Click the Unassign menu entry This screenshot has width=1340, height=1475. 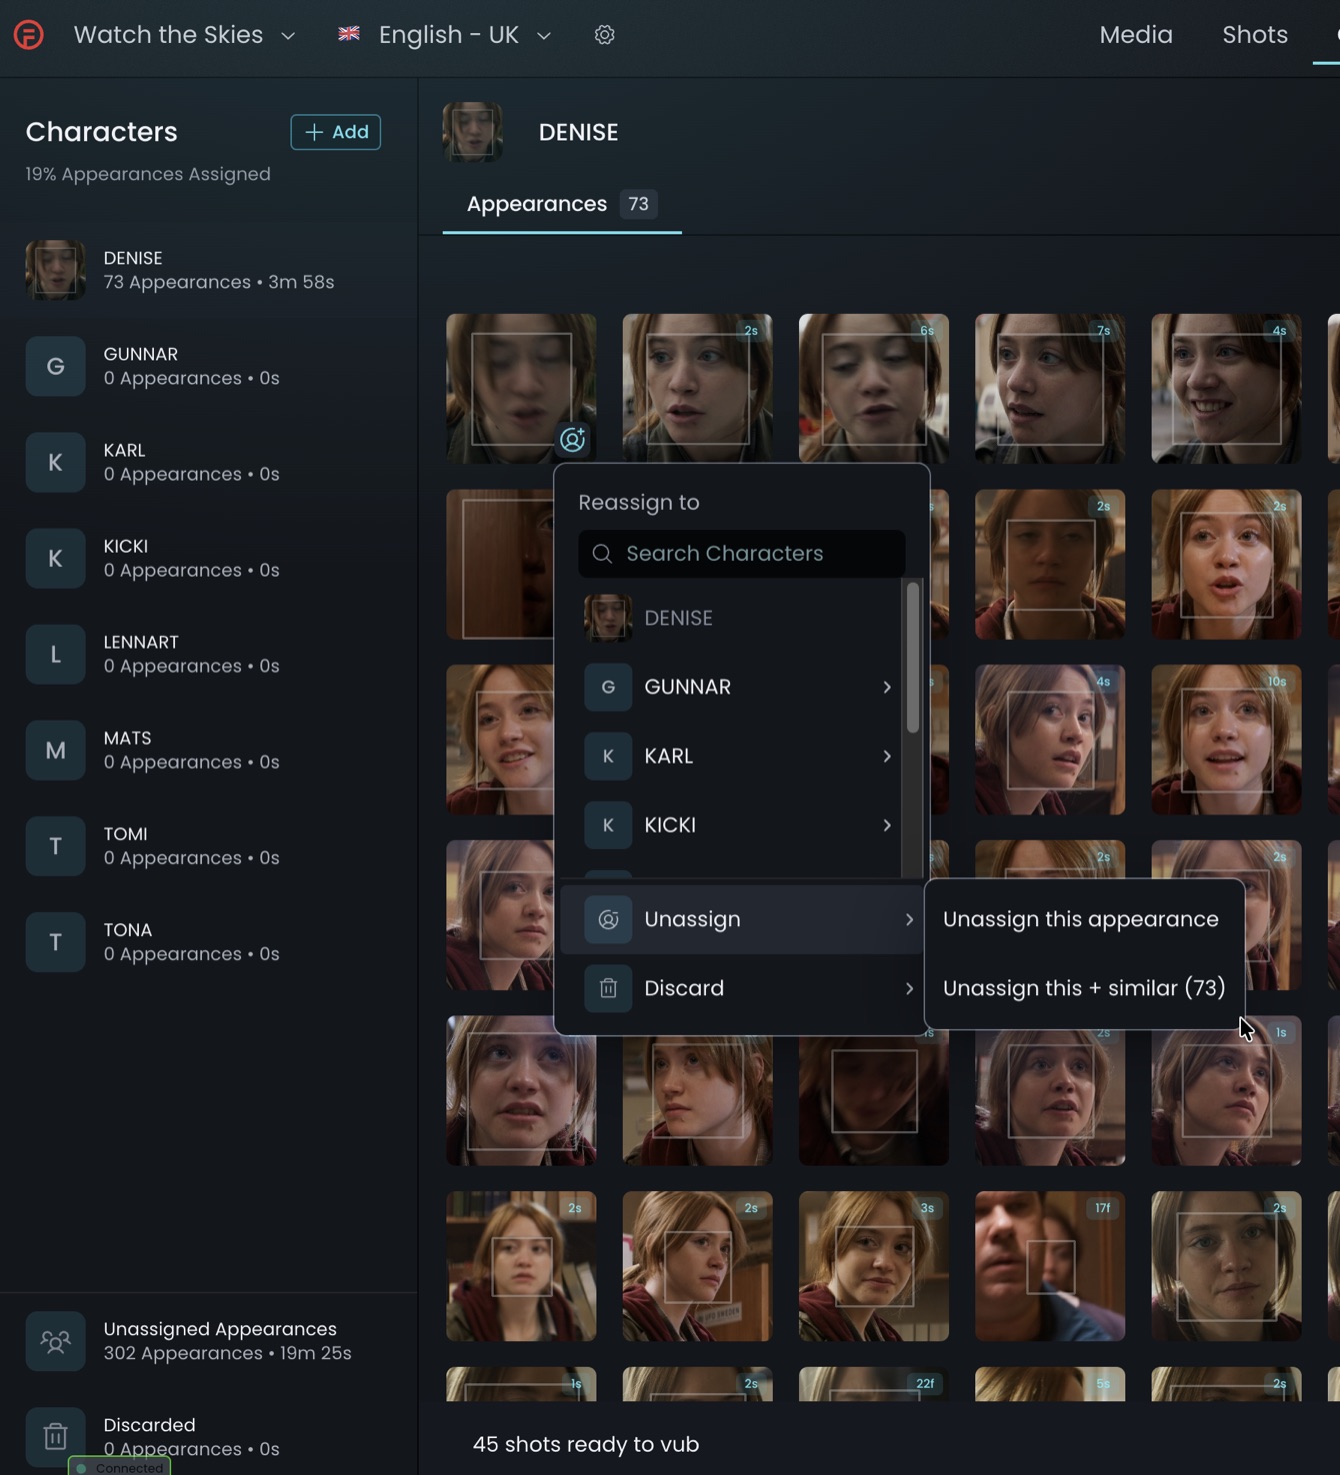(740, 919)
